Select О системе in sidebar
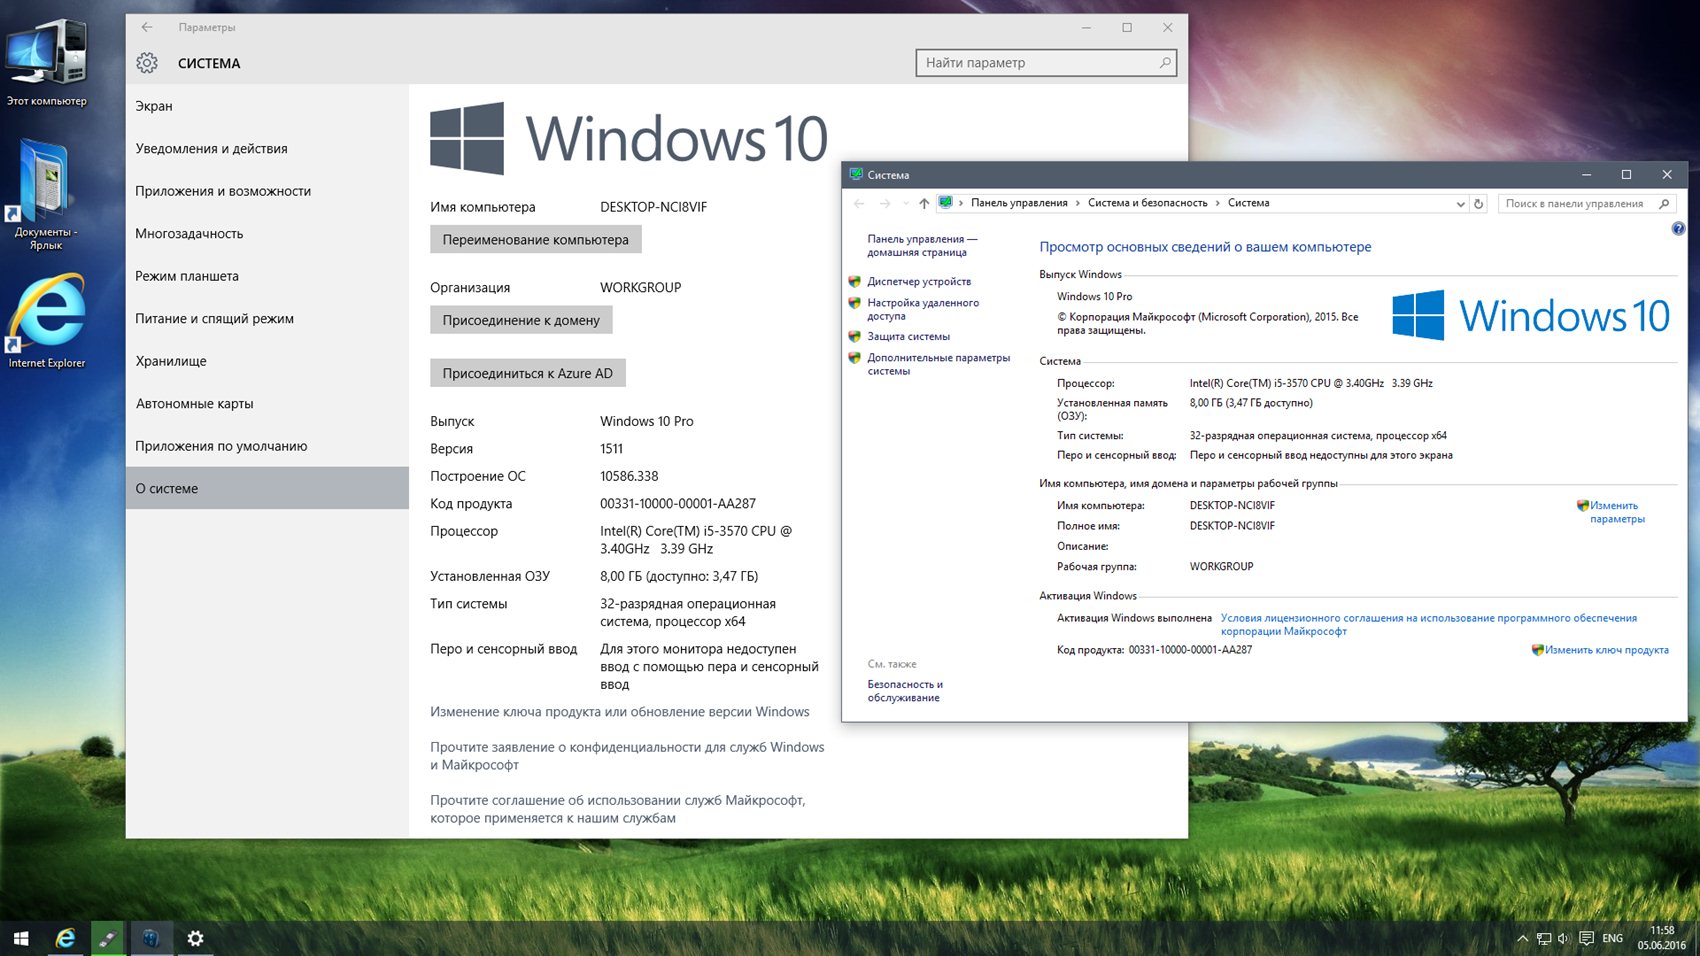Screen dimensions: 1700x956 (267, 488)
